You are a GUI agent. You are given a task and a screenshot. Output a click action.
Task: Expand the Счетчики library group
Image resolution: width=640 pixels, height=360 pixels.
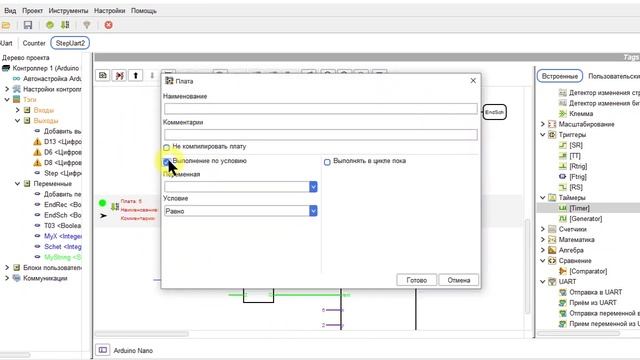(x=543, y=229)
